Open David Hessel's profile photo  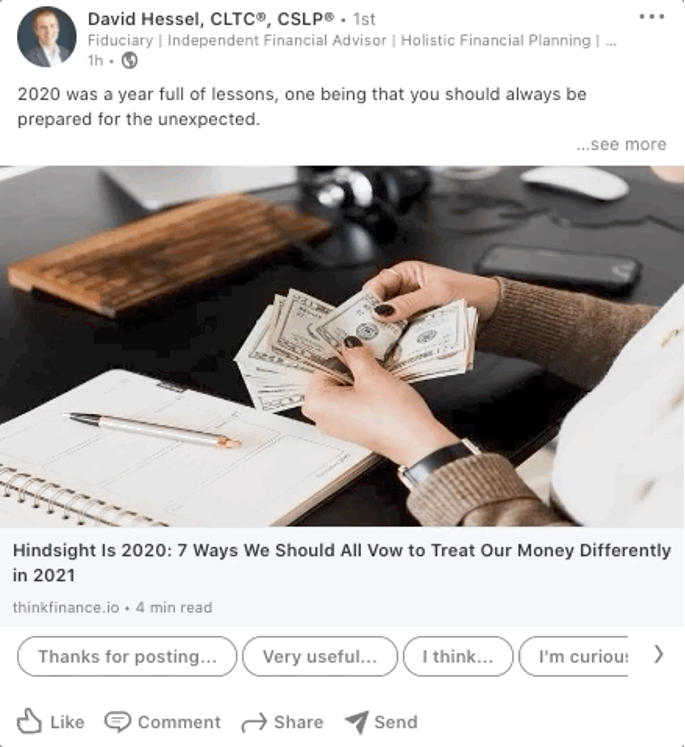[46, 36]
